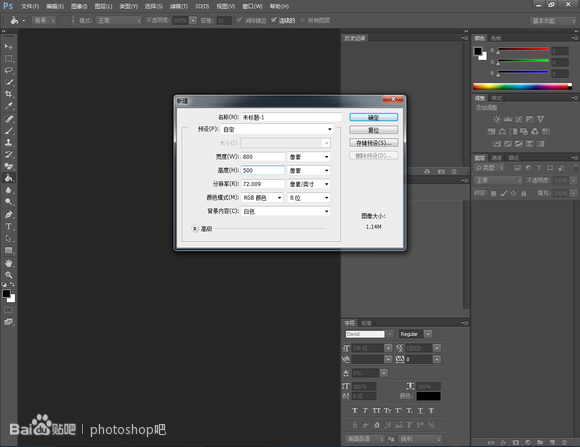The image size is (580, 447).
Task: Open the width unit dropdown
Action: (x=309, y=157)
